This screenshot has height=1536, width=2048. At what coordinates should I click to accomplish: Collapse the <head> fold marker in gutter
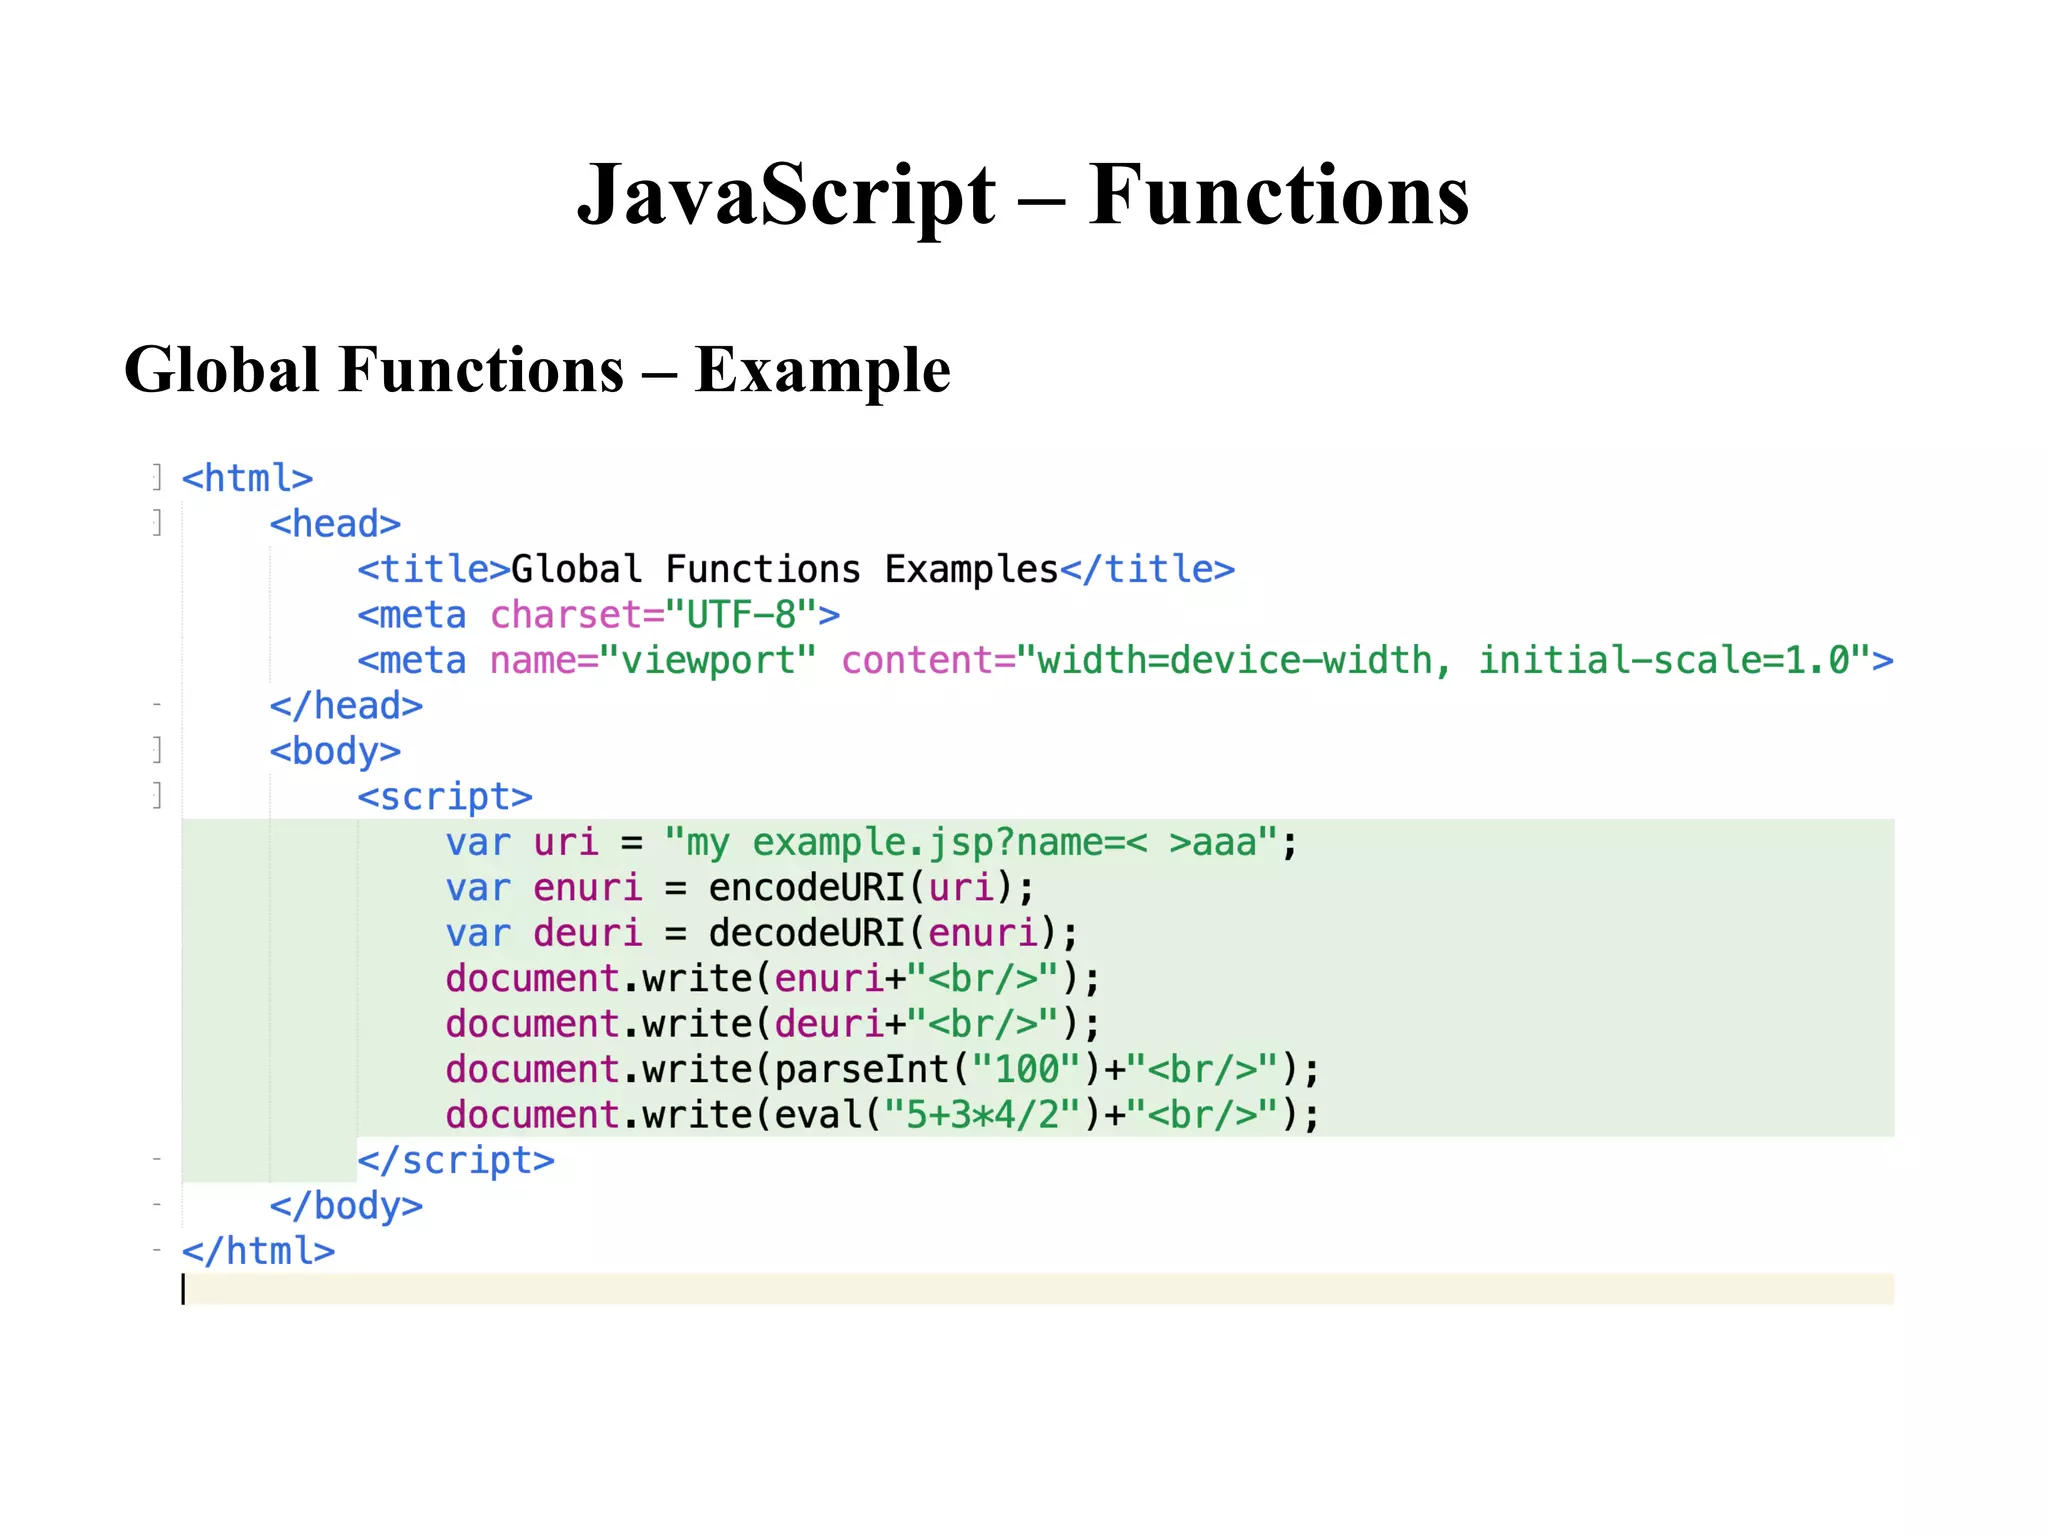coord(157,522)
